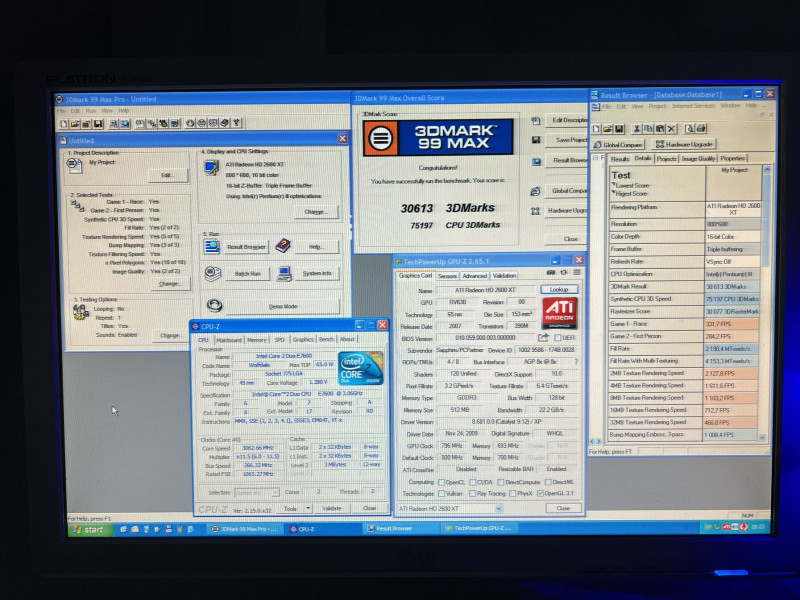
Task: Click Demo Mode button in 3DMark
Action: tap(282, 306)
